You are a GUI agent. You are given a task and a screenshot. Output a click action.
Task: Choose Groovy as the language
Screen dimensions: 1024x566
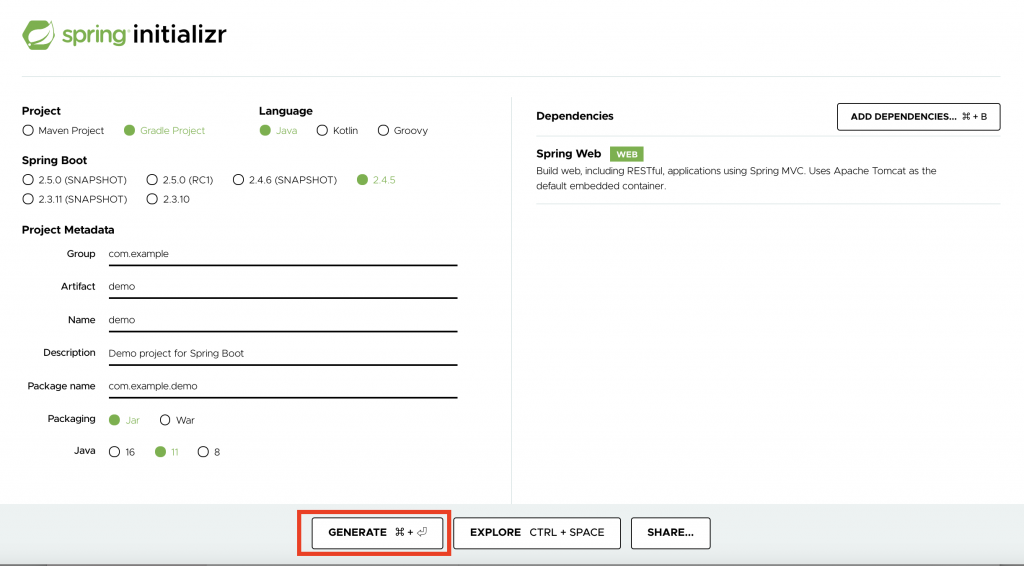tap(383, 131)
